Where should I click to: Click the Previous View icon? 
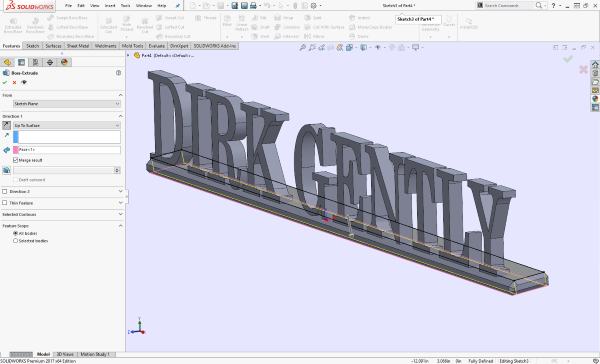pyautogui.click(x=321, y=47)
